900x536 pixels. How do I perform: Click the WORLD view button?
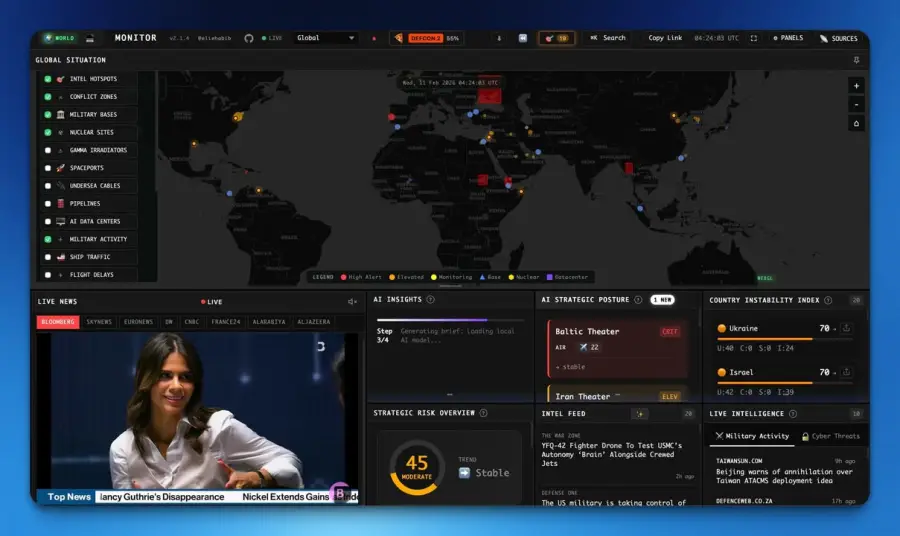pyautogui.click(x=60, y=38)
